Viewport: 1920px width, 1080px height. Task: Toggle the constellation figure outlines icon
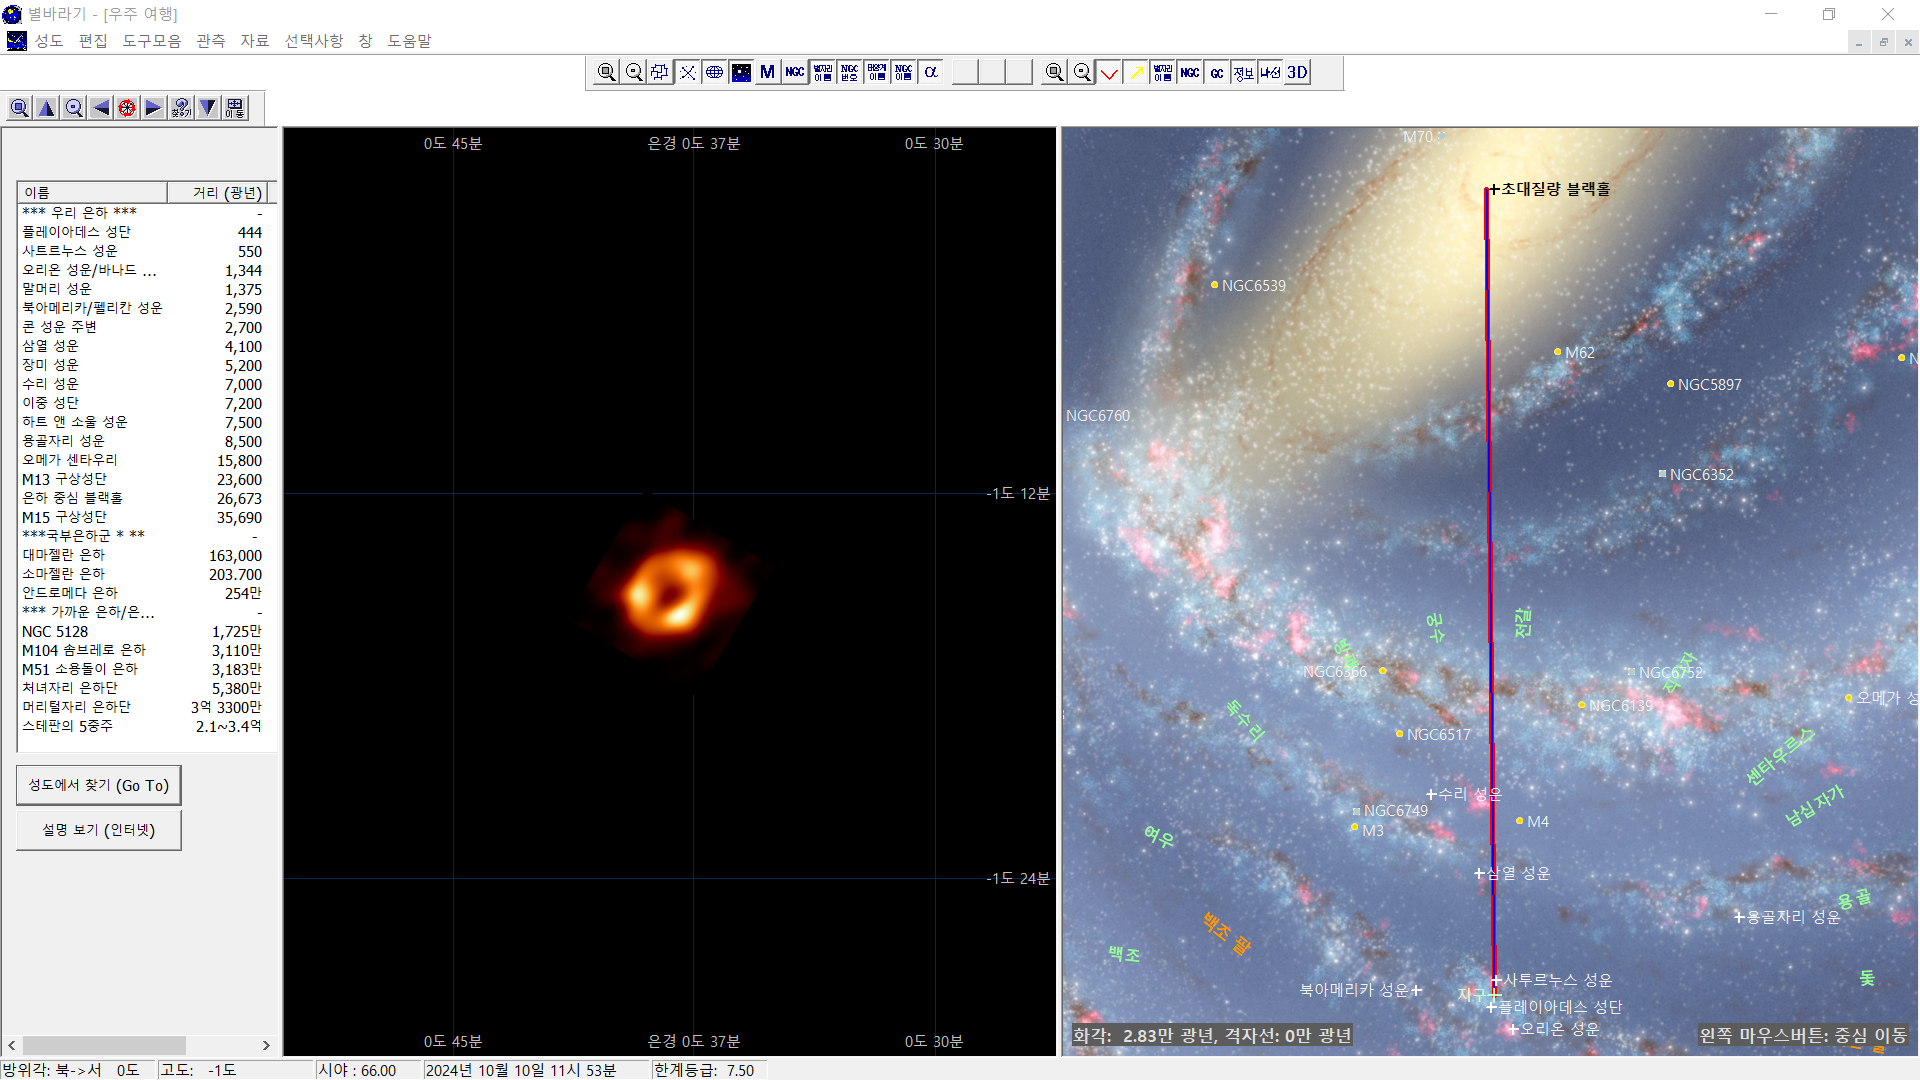click(x=660, y=72)
